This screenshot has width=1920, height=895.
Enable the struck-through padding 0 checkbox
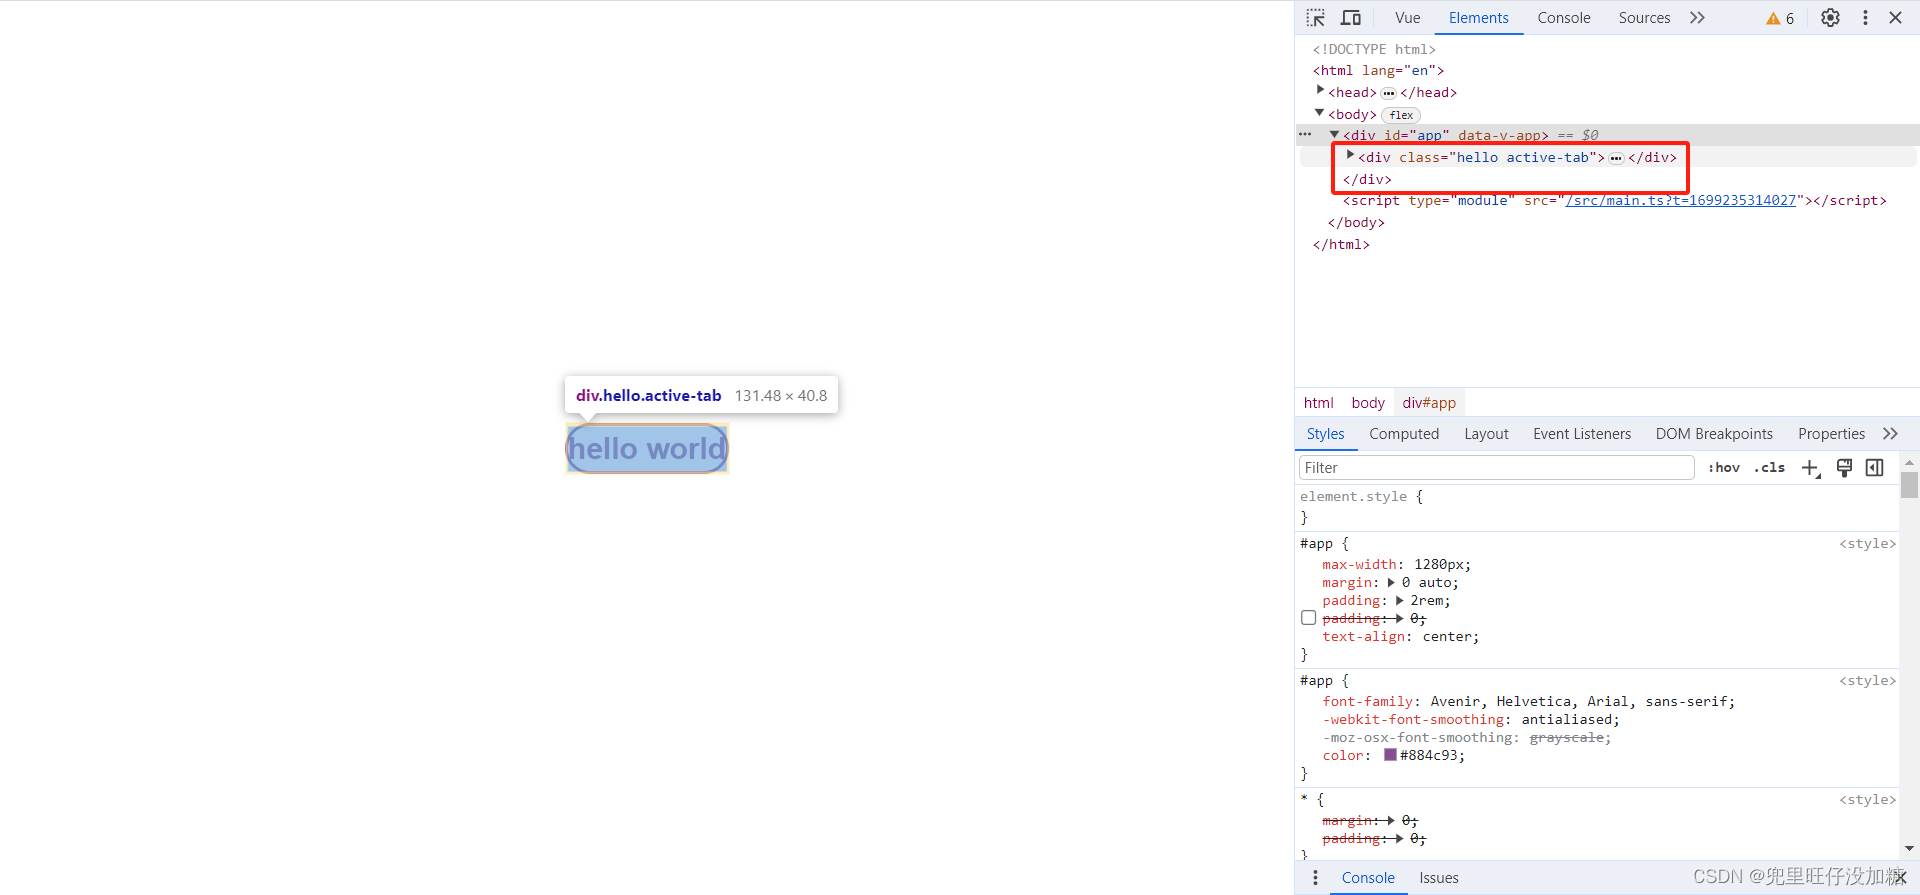pyautogui.click(x=1308, y=618)
